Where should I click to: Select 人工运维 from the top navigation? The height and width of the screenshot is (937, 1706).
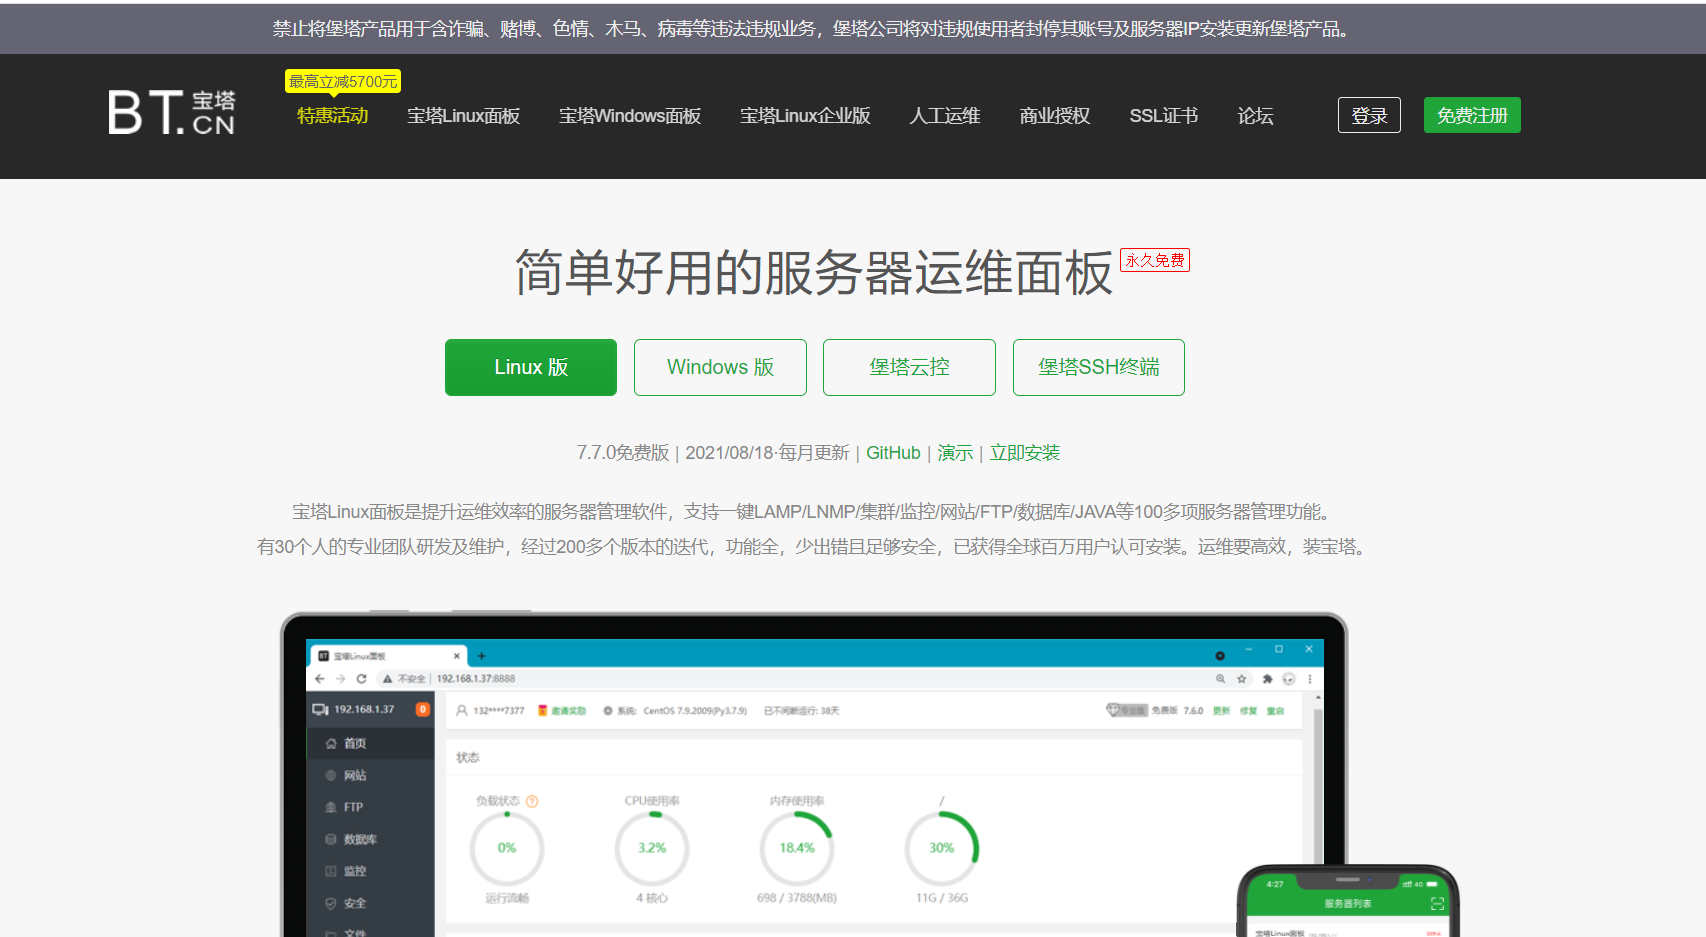click(944, 116)
